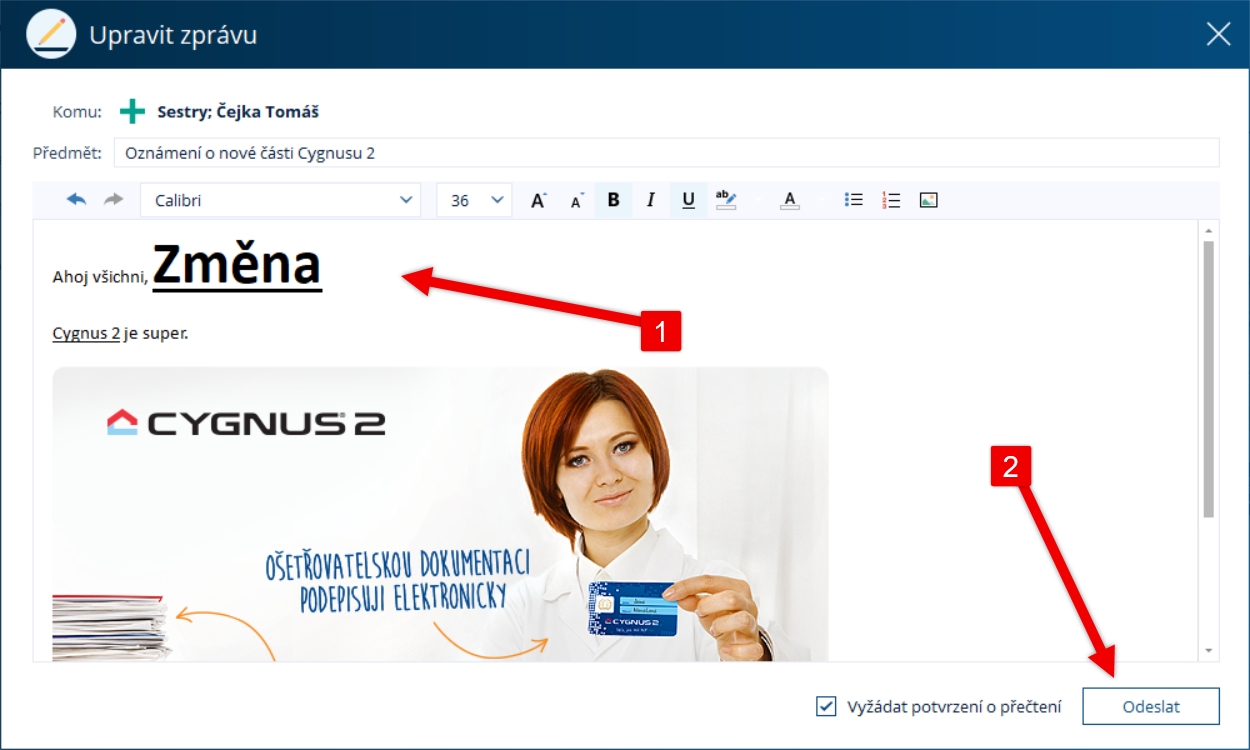Click the recipients text Sestry; Čejka Tomáš
The width and height of the screenshot is (1250, 750).
coord(238,112)
